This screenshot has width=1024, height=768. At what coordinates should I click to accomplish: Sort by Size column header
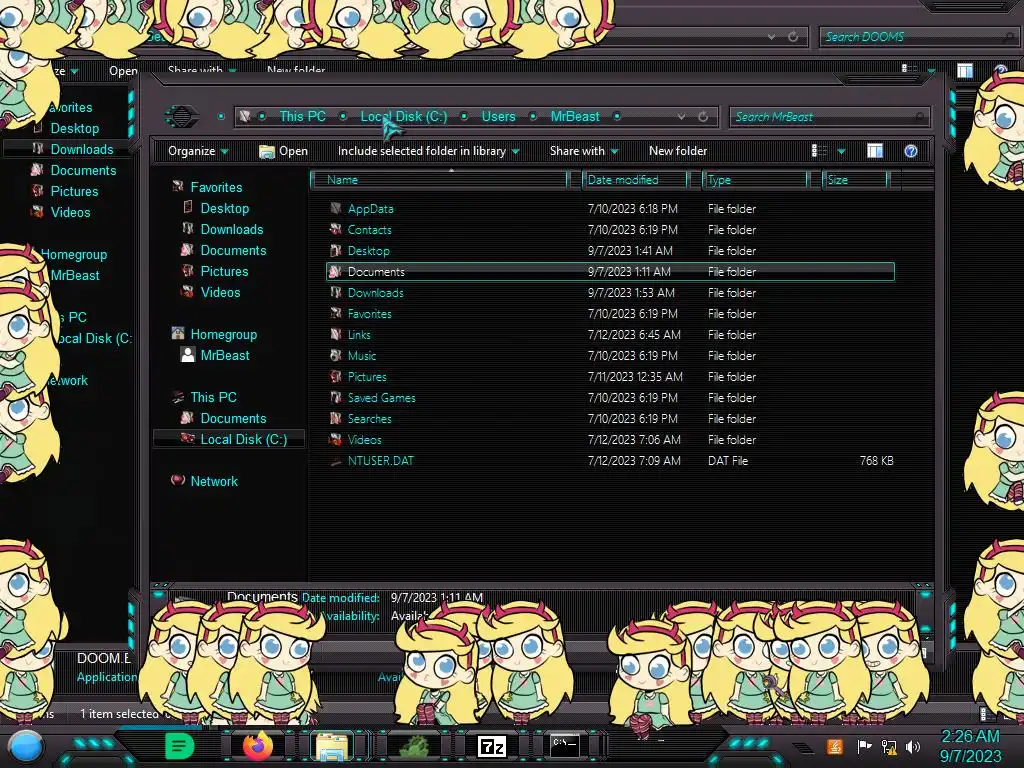tap(854, 180)
